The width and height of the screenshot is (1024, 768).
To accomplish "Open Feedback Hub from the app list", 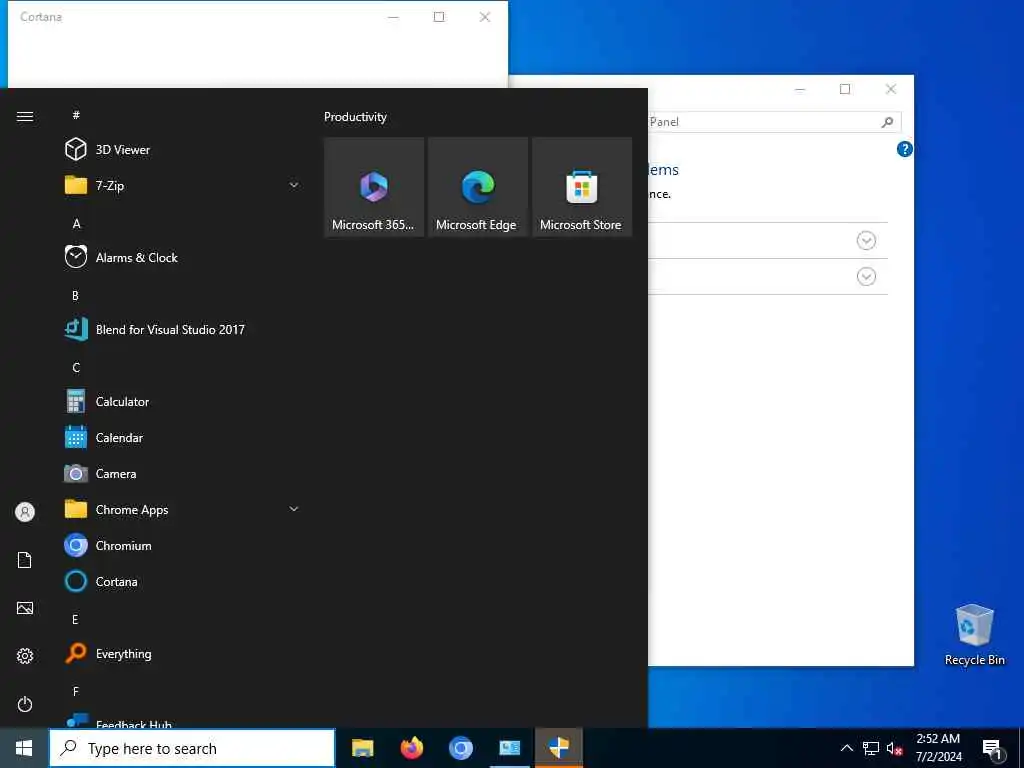I will (183, 721).
